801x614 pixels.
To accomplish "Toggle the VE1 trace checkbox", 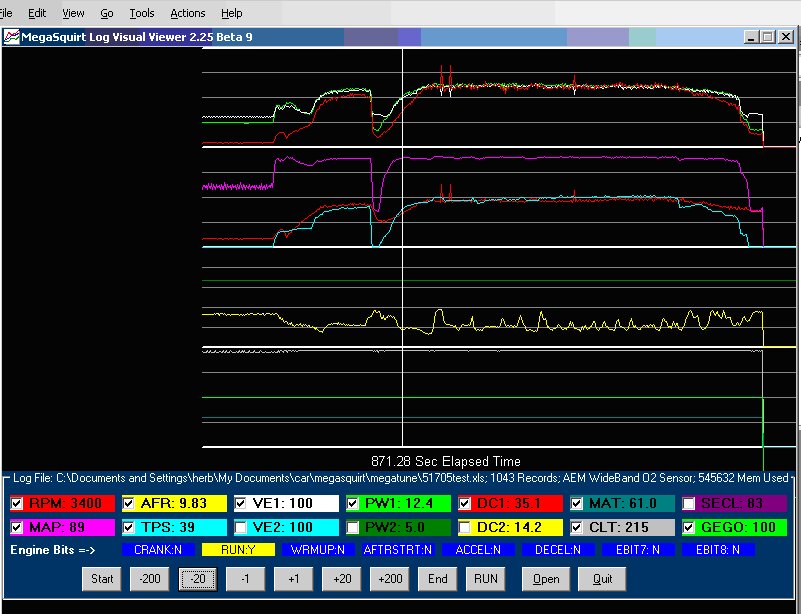I will pos(241,504).
